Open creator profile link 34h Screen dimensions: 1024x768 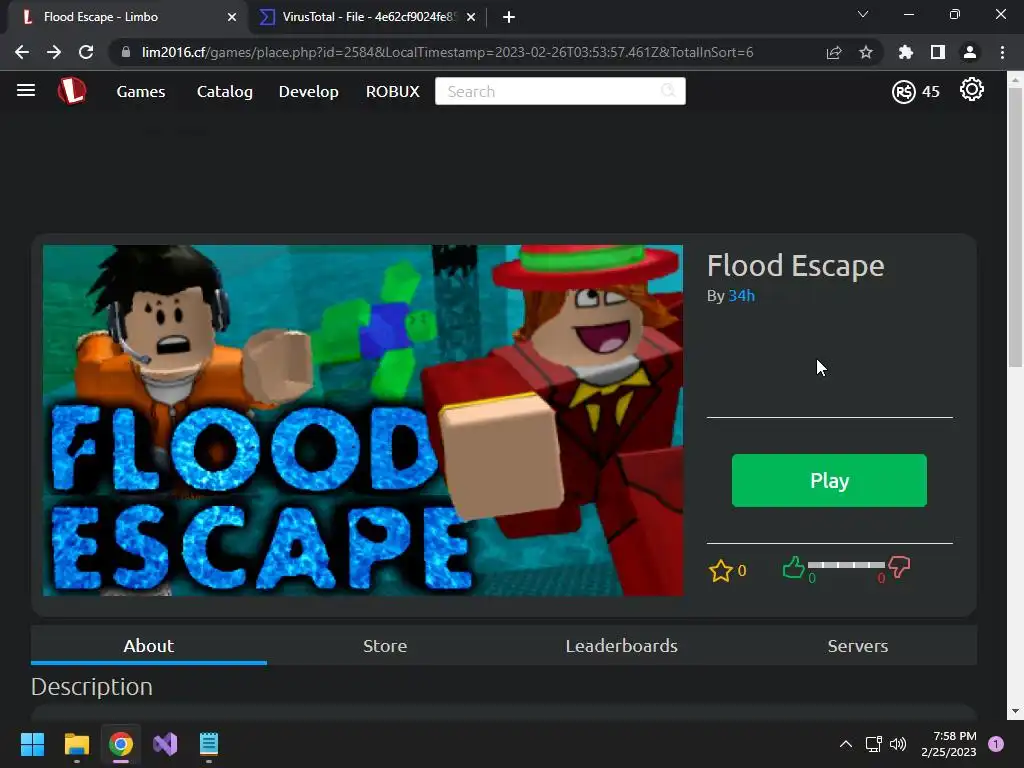coord(742,296)
